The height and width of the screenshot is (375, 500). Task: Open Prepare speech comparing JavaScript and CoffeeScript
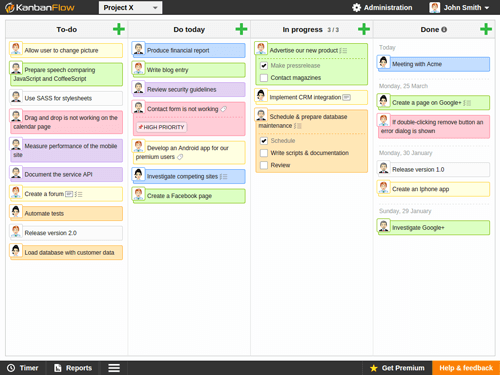[x=66, y=74]
